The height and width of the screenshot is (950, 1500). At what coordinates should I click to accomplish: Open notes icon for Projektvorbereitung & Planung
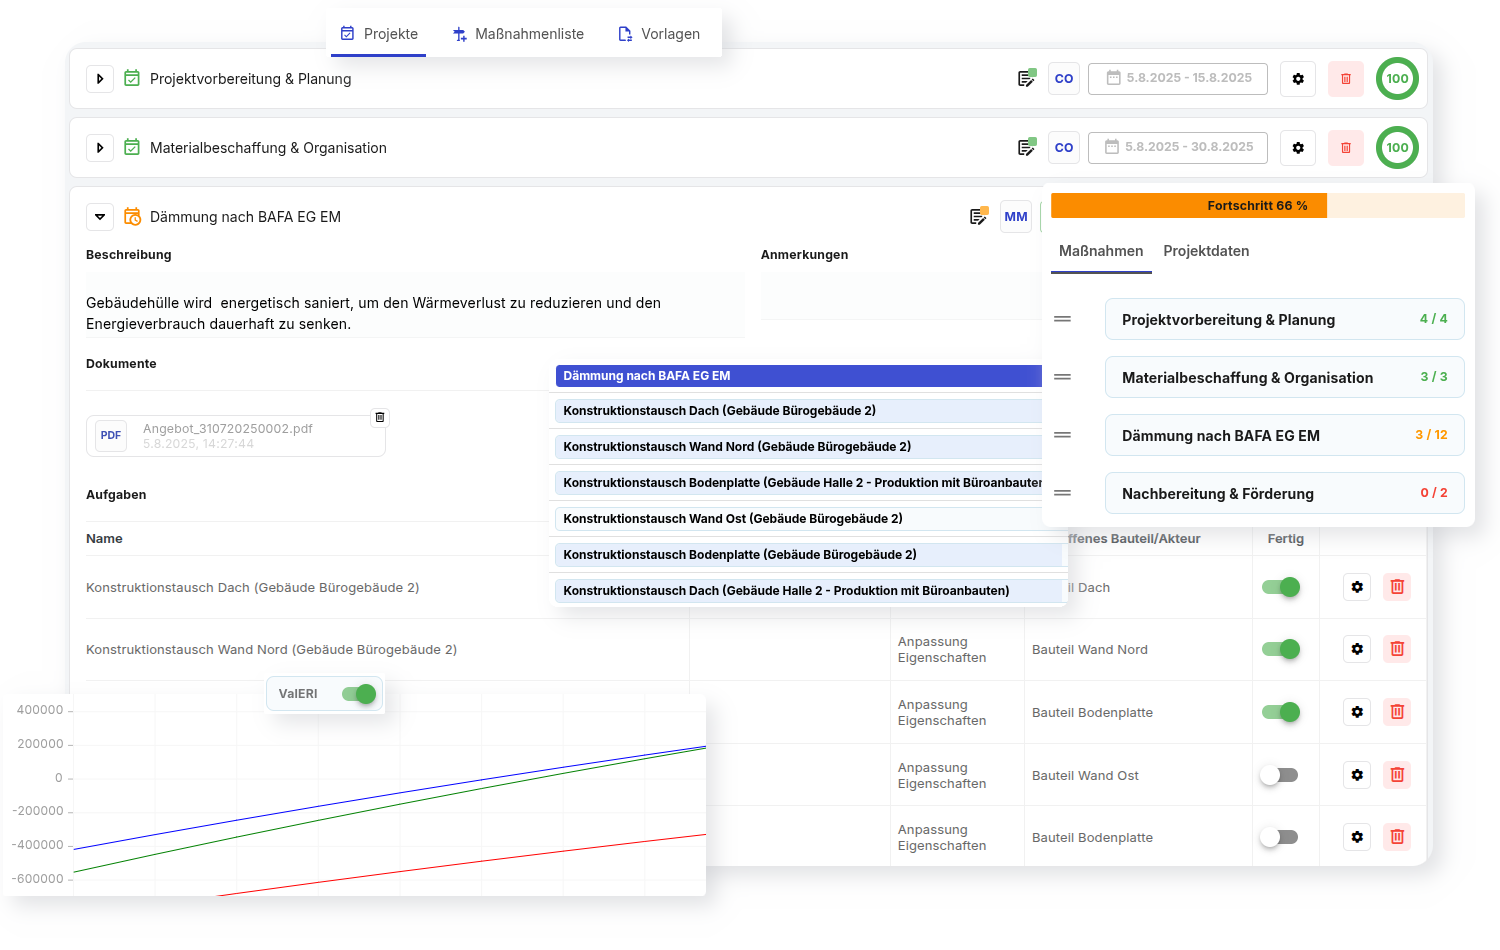(1026, 78)
